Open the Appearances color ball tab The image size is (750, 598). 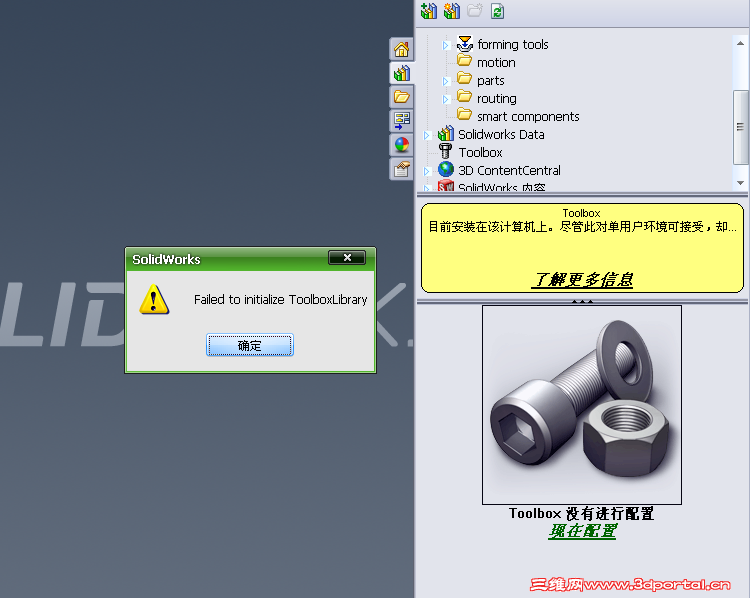pyautogui.click(x=401, y=144)
